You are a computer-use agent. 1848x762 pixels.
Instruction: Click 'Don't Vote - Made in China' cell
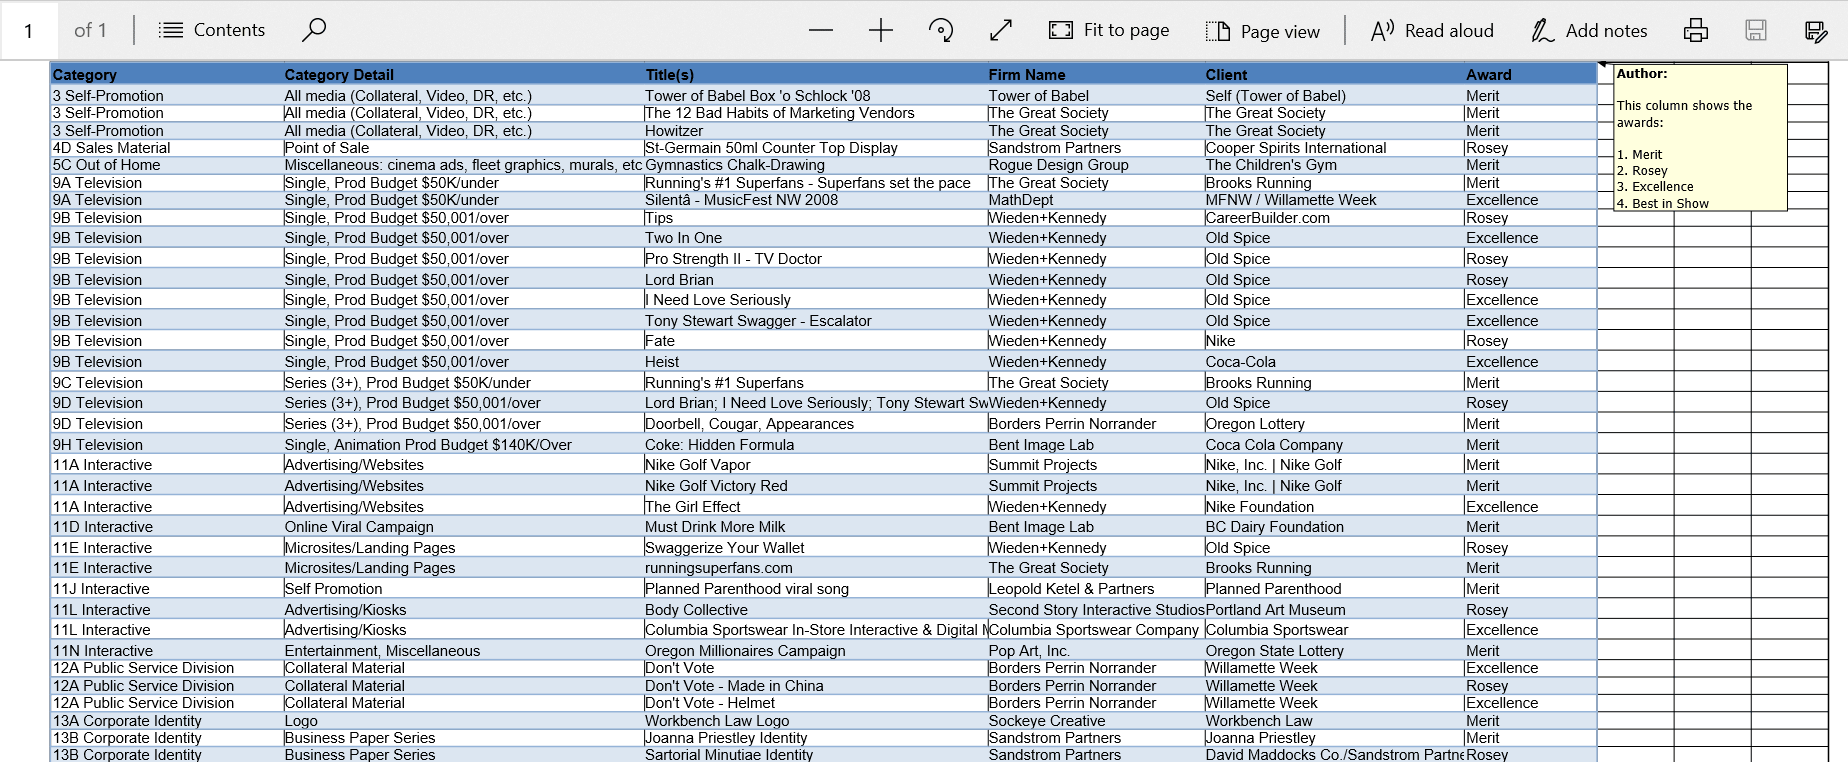coord(734,686)
